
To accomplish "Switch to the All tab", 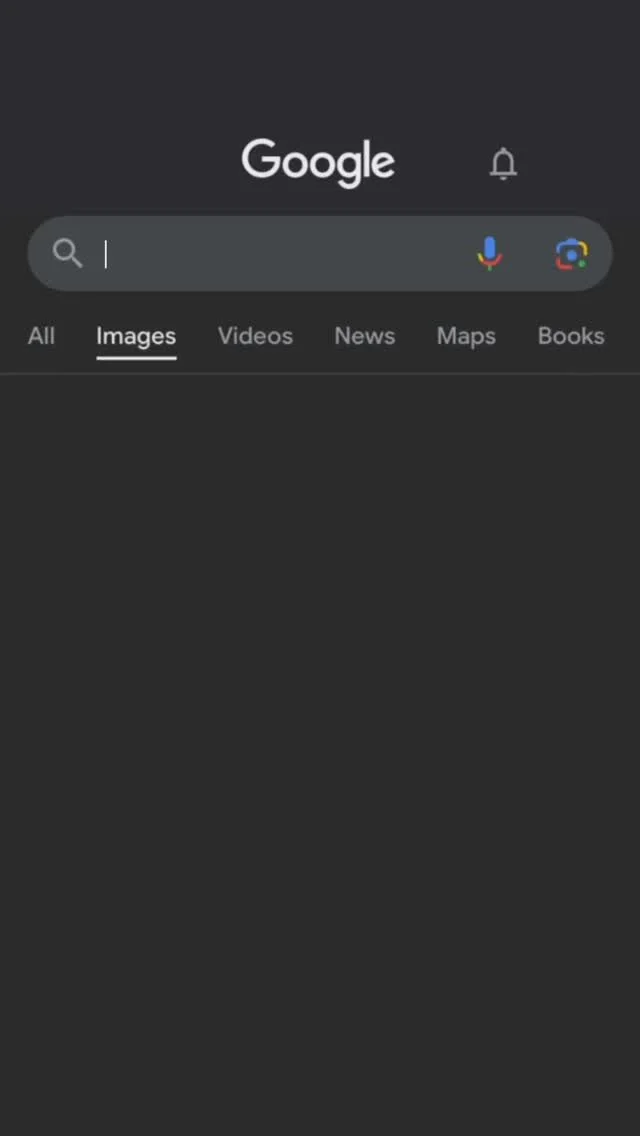I will coord(41,336).
